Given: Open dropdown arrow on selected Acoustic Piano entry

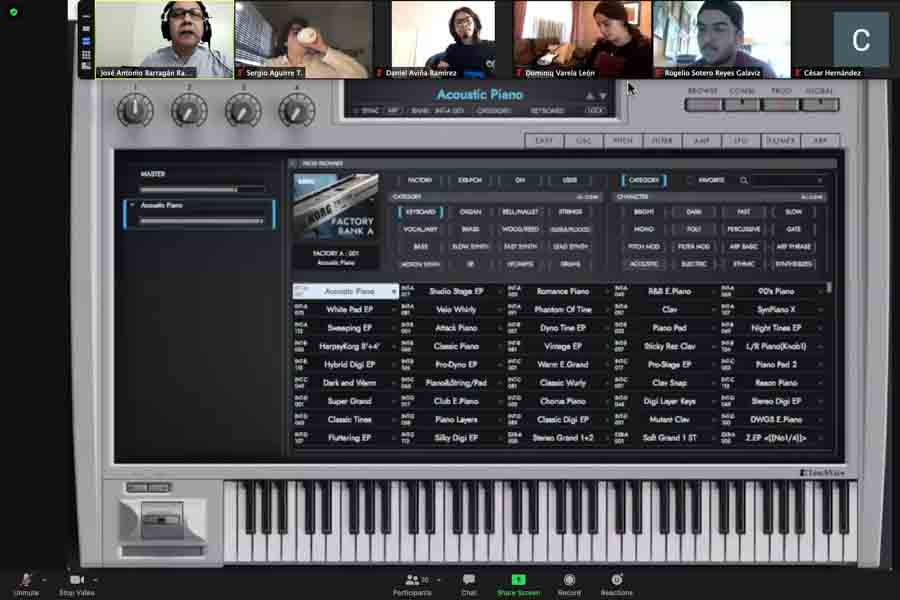Looking at the screenshot, I should point(394,292).
